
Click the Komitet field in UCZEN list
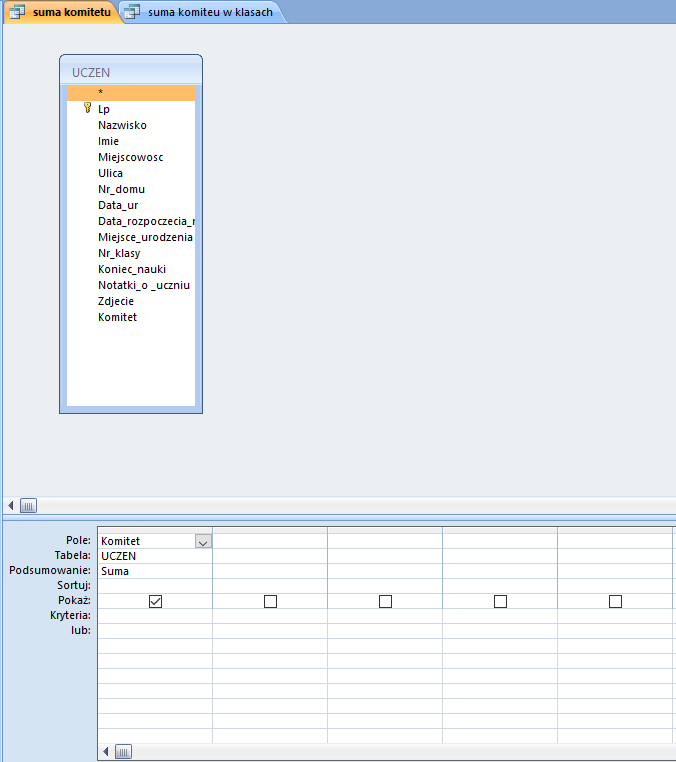click(x=117, y=317)
